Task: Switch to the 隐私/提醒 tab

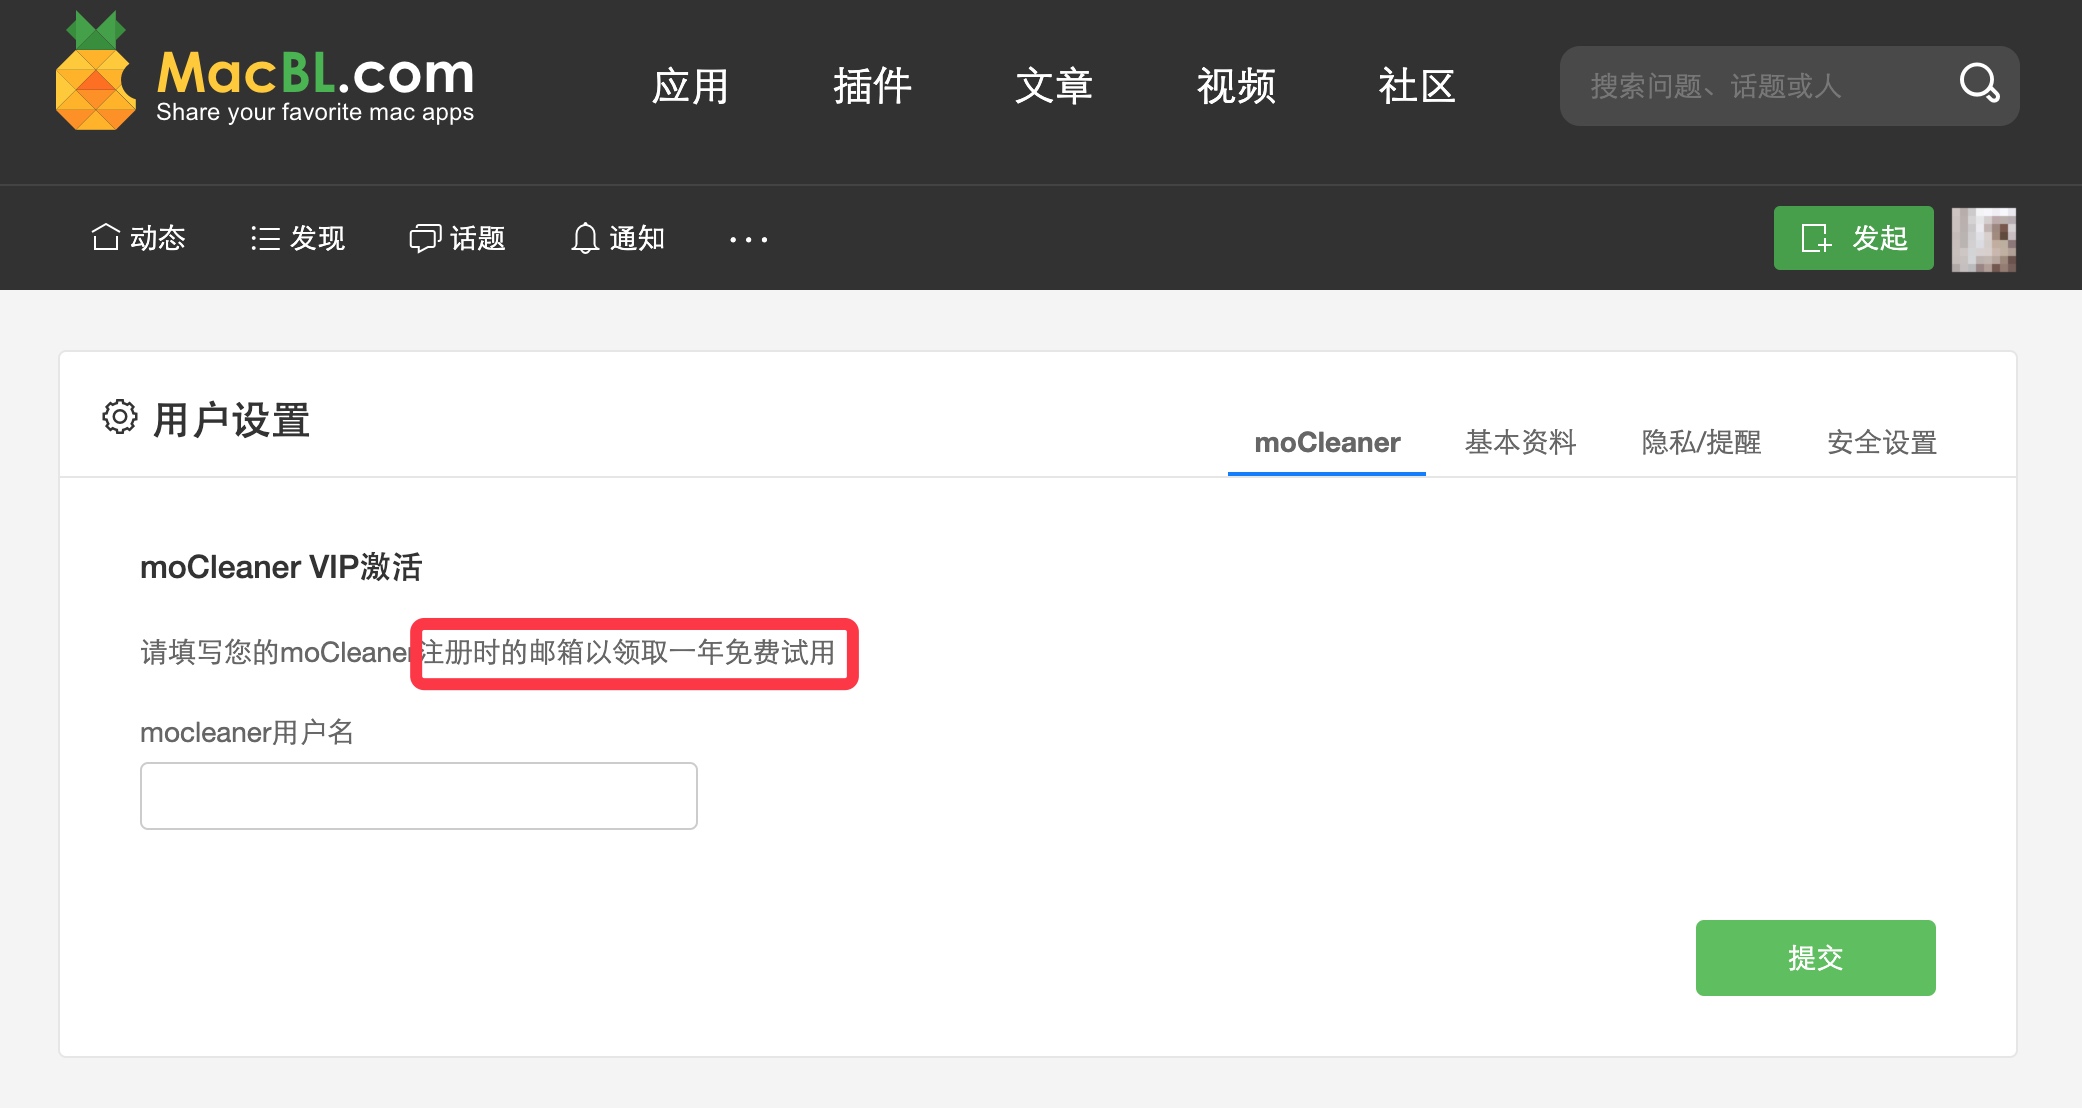Action: [1701, 442]
